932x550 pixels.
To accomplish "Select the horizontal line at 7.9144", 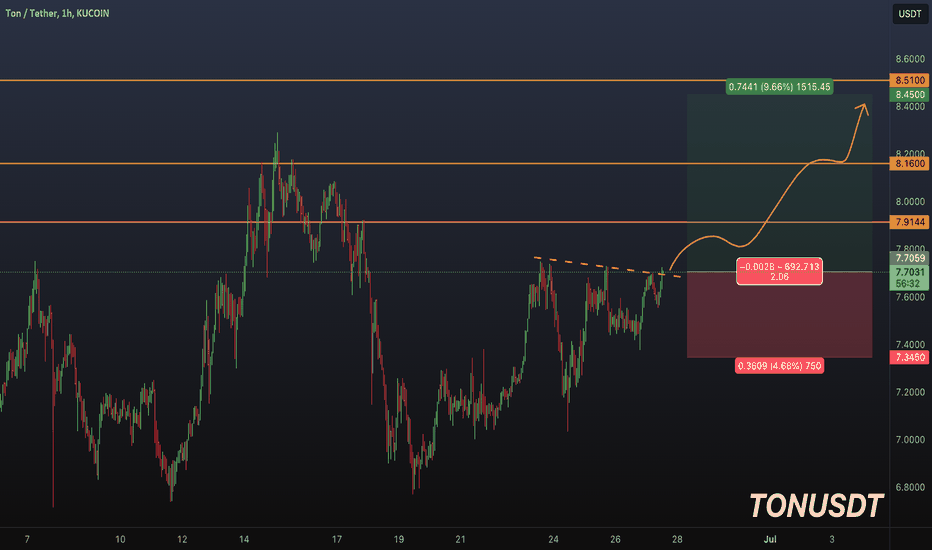I will pos(445,222).
